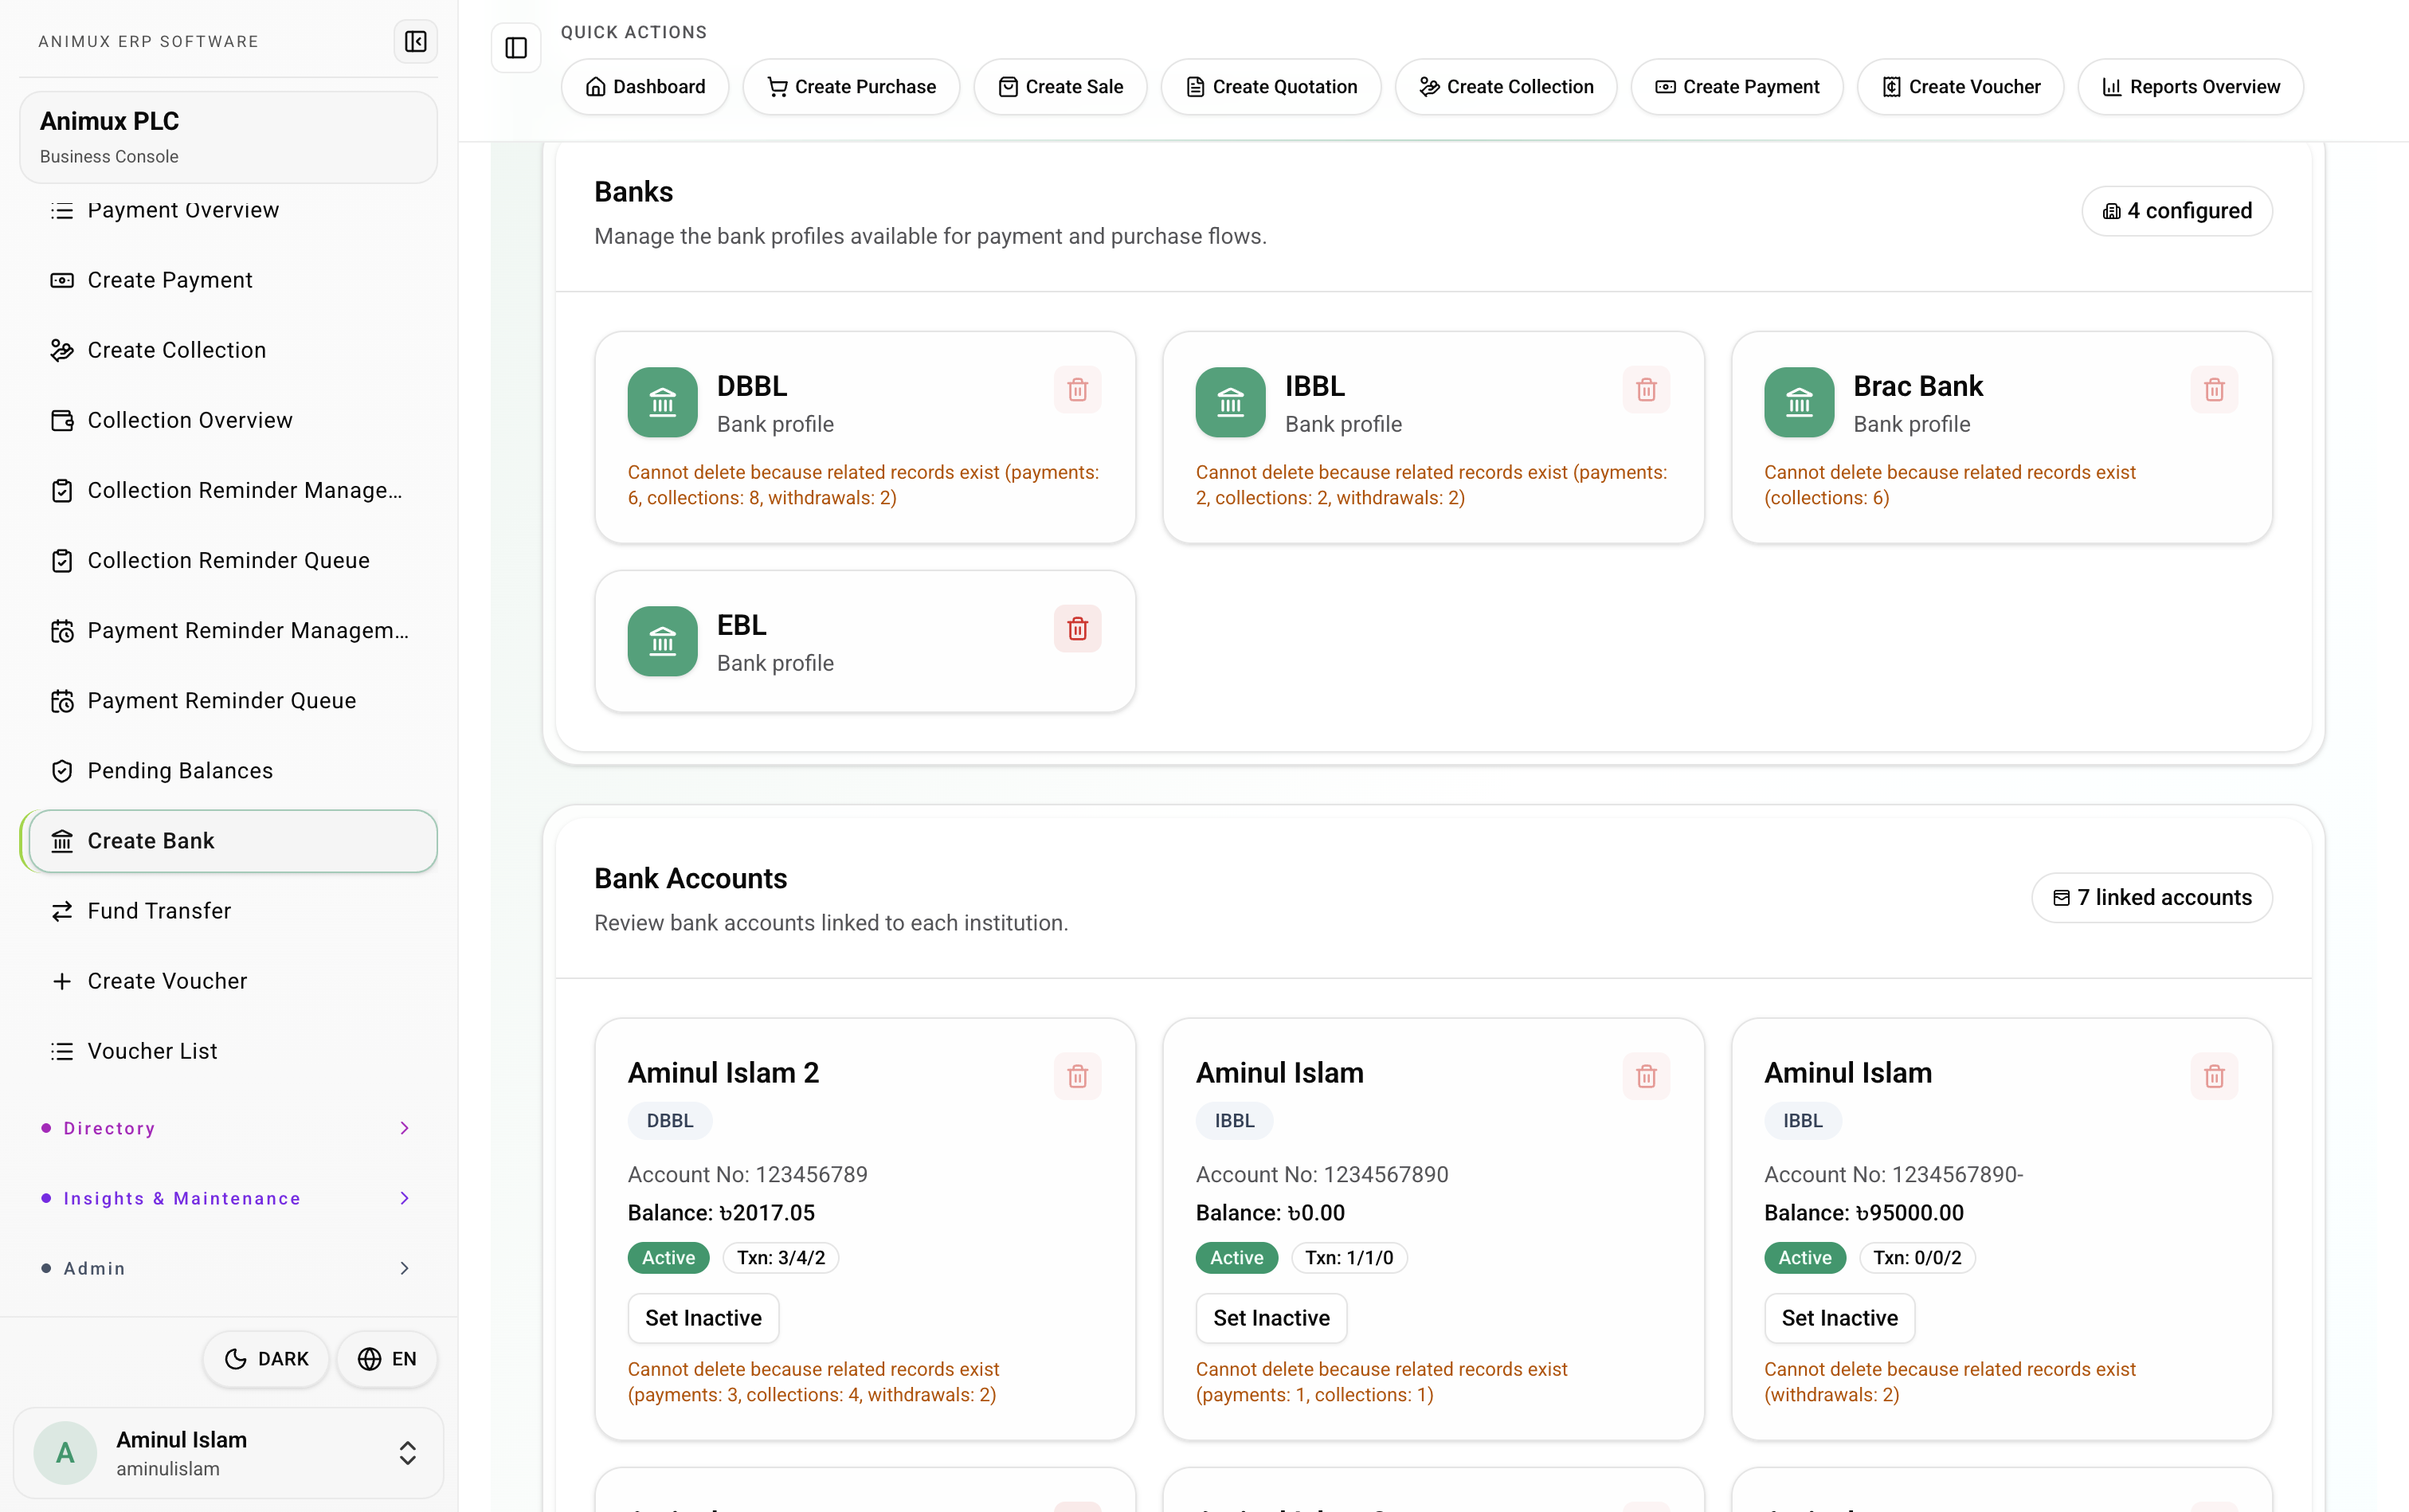Delete the IBBL bank profile
Image resolution: width=2409 pixels, height=1512 pixels.
[1646, 389]
